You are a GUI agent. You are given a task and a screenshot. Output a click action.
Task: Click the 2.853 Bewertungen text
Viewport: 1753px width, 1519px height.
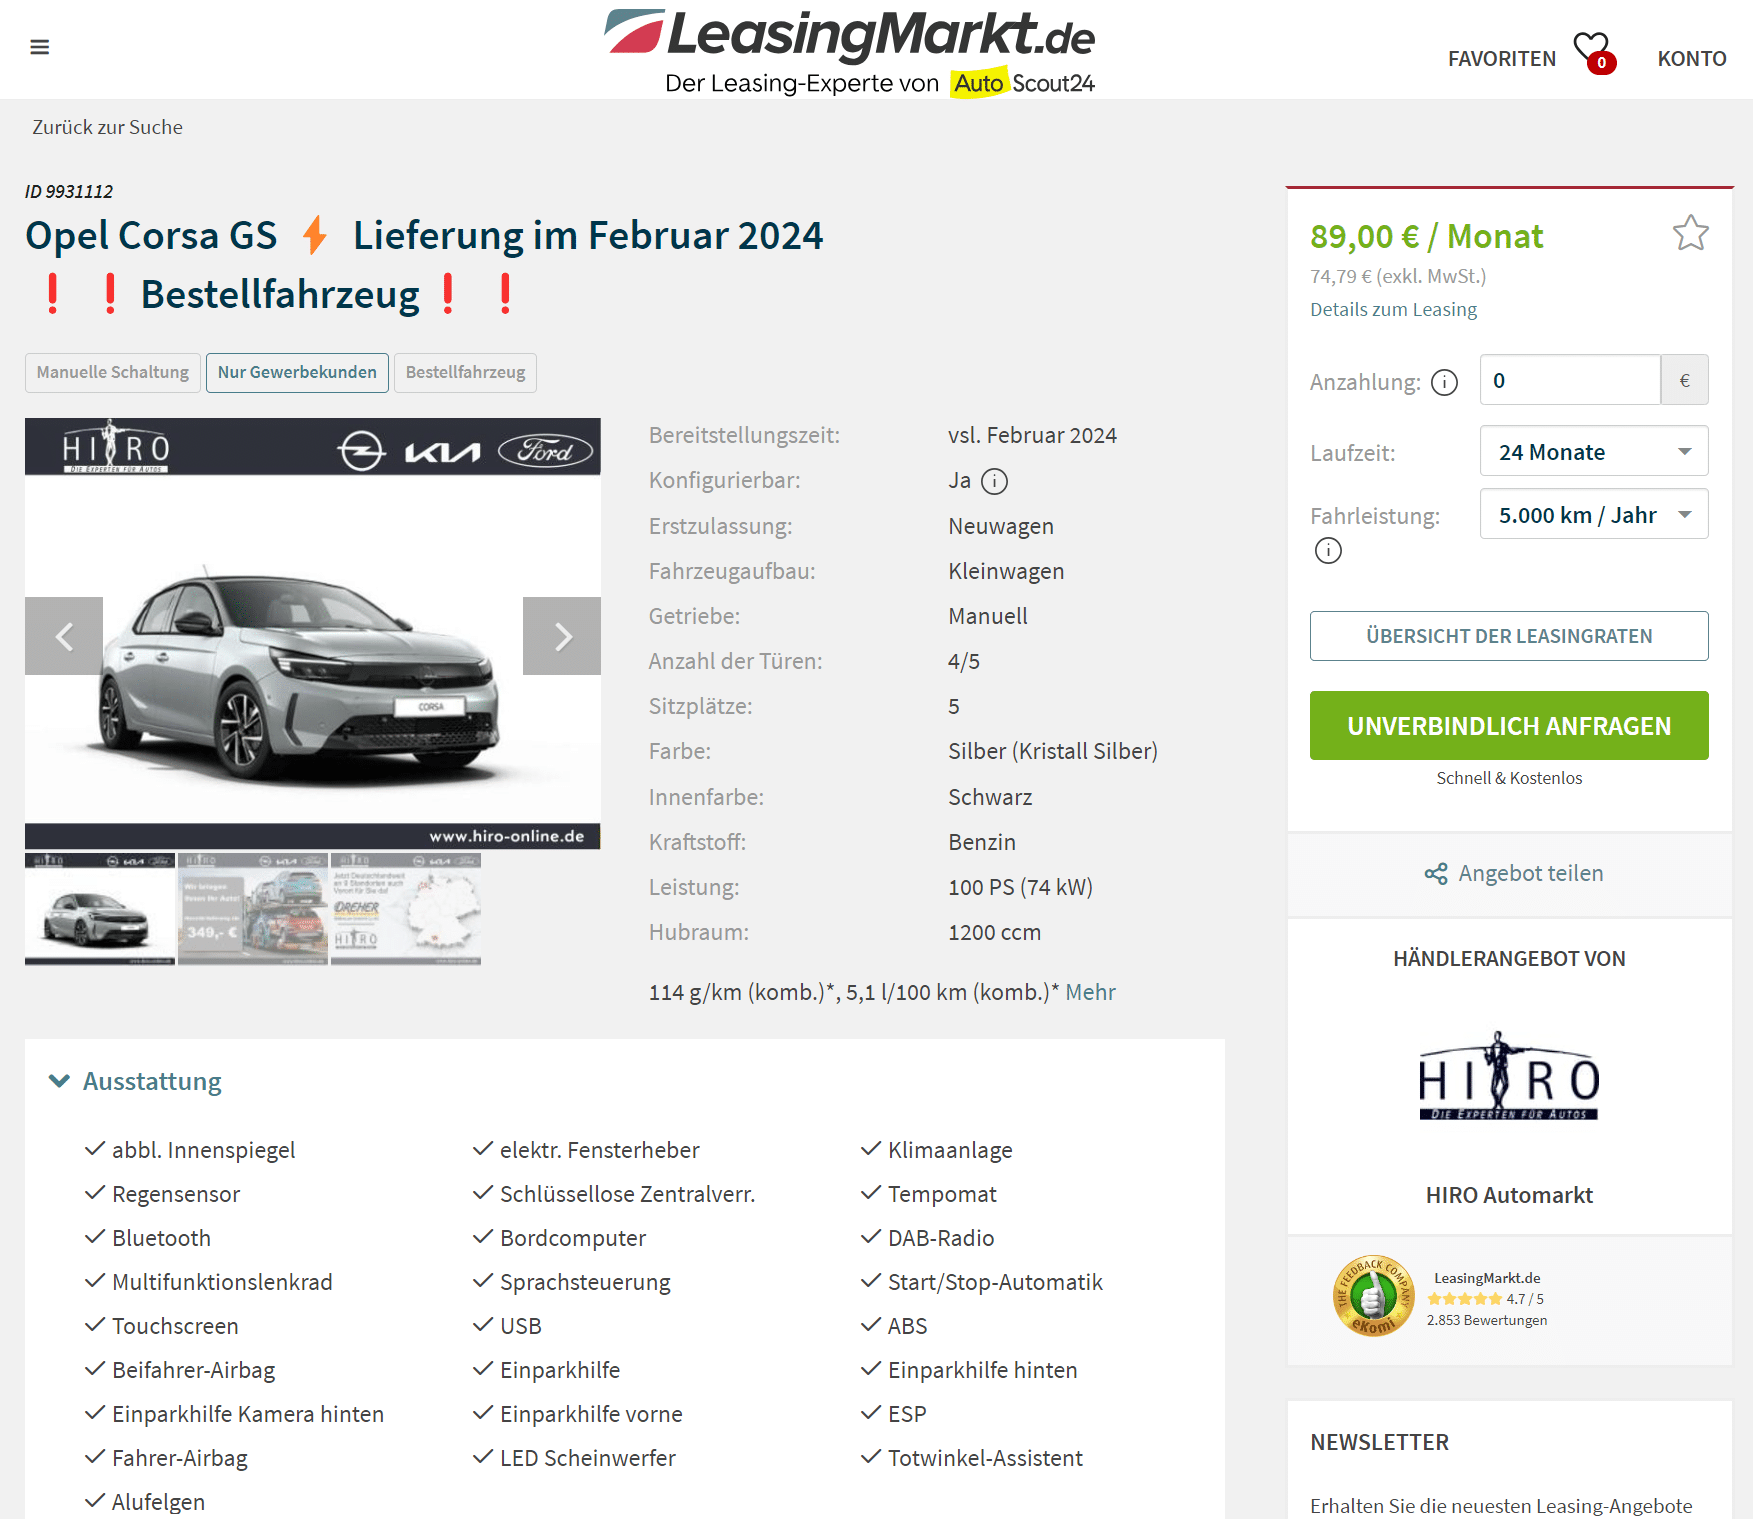(1487, 1320)
